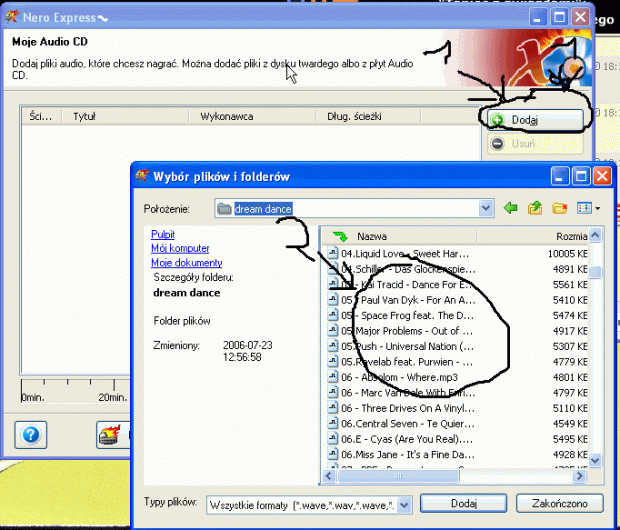This screenshot has height=530, width=620.
Task: Click the green back arrow in file dialog
Action: tap(511, 208)
